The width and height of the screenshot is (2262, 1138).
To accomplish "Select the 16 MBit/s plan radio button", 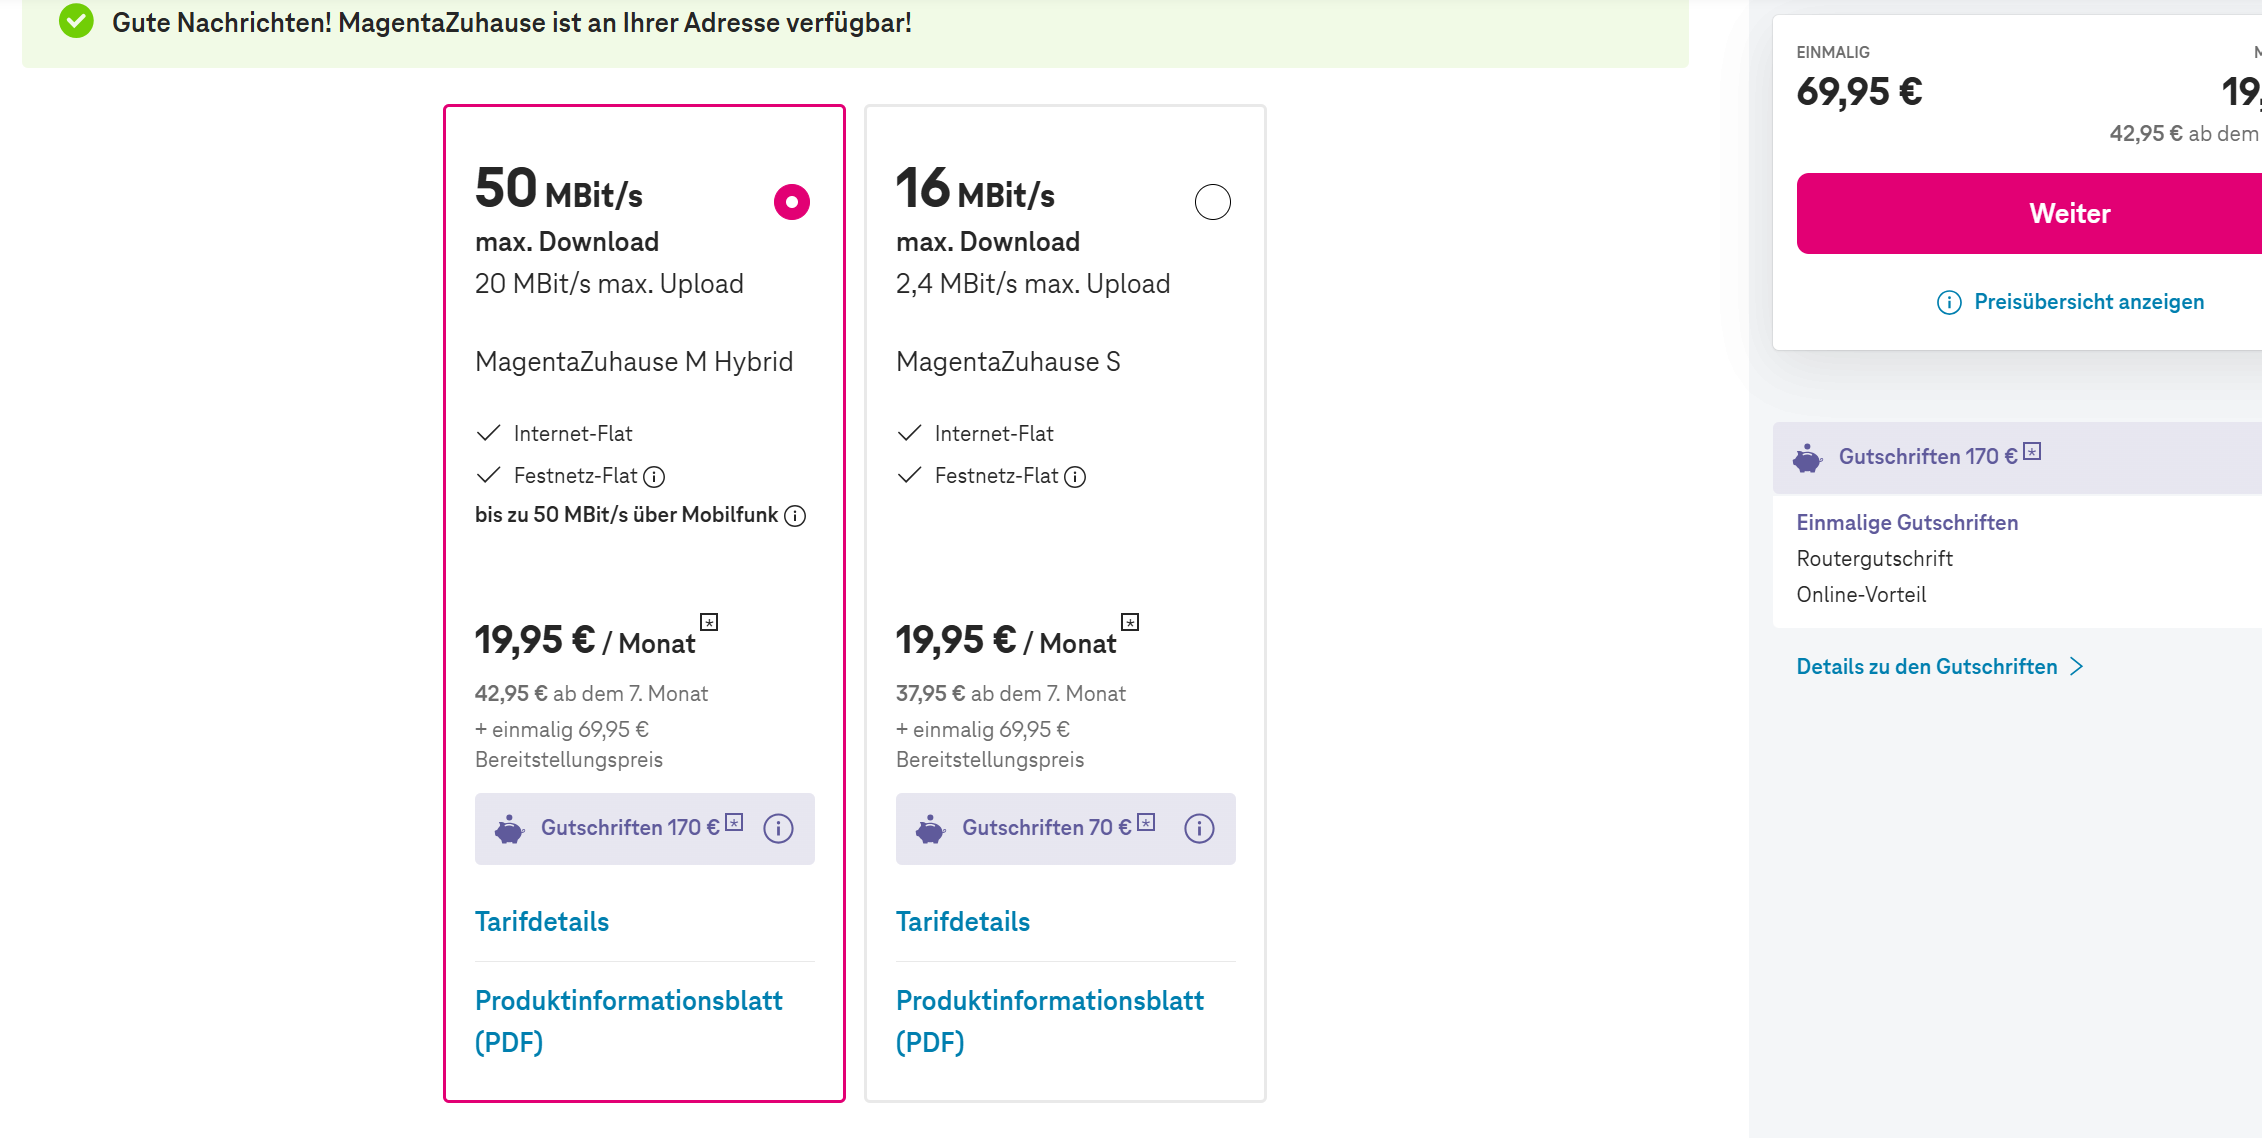I will 1213,202.
